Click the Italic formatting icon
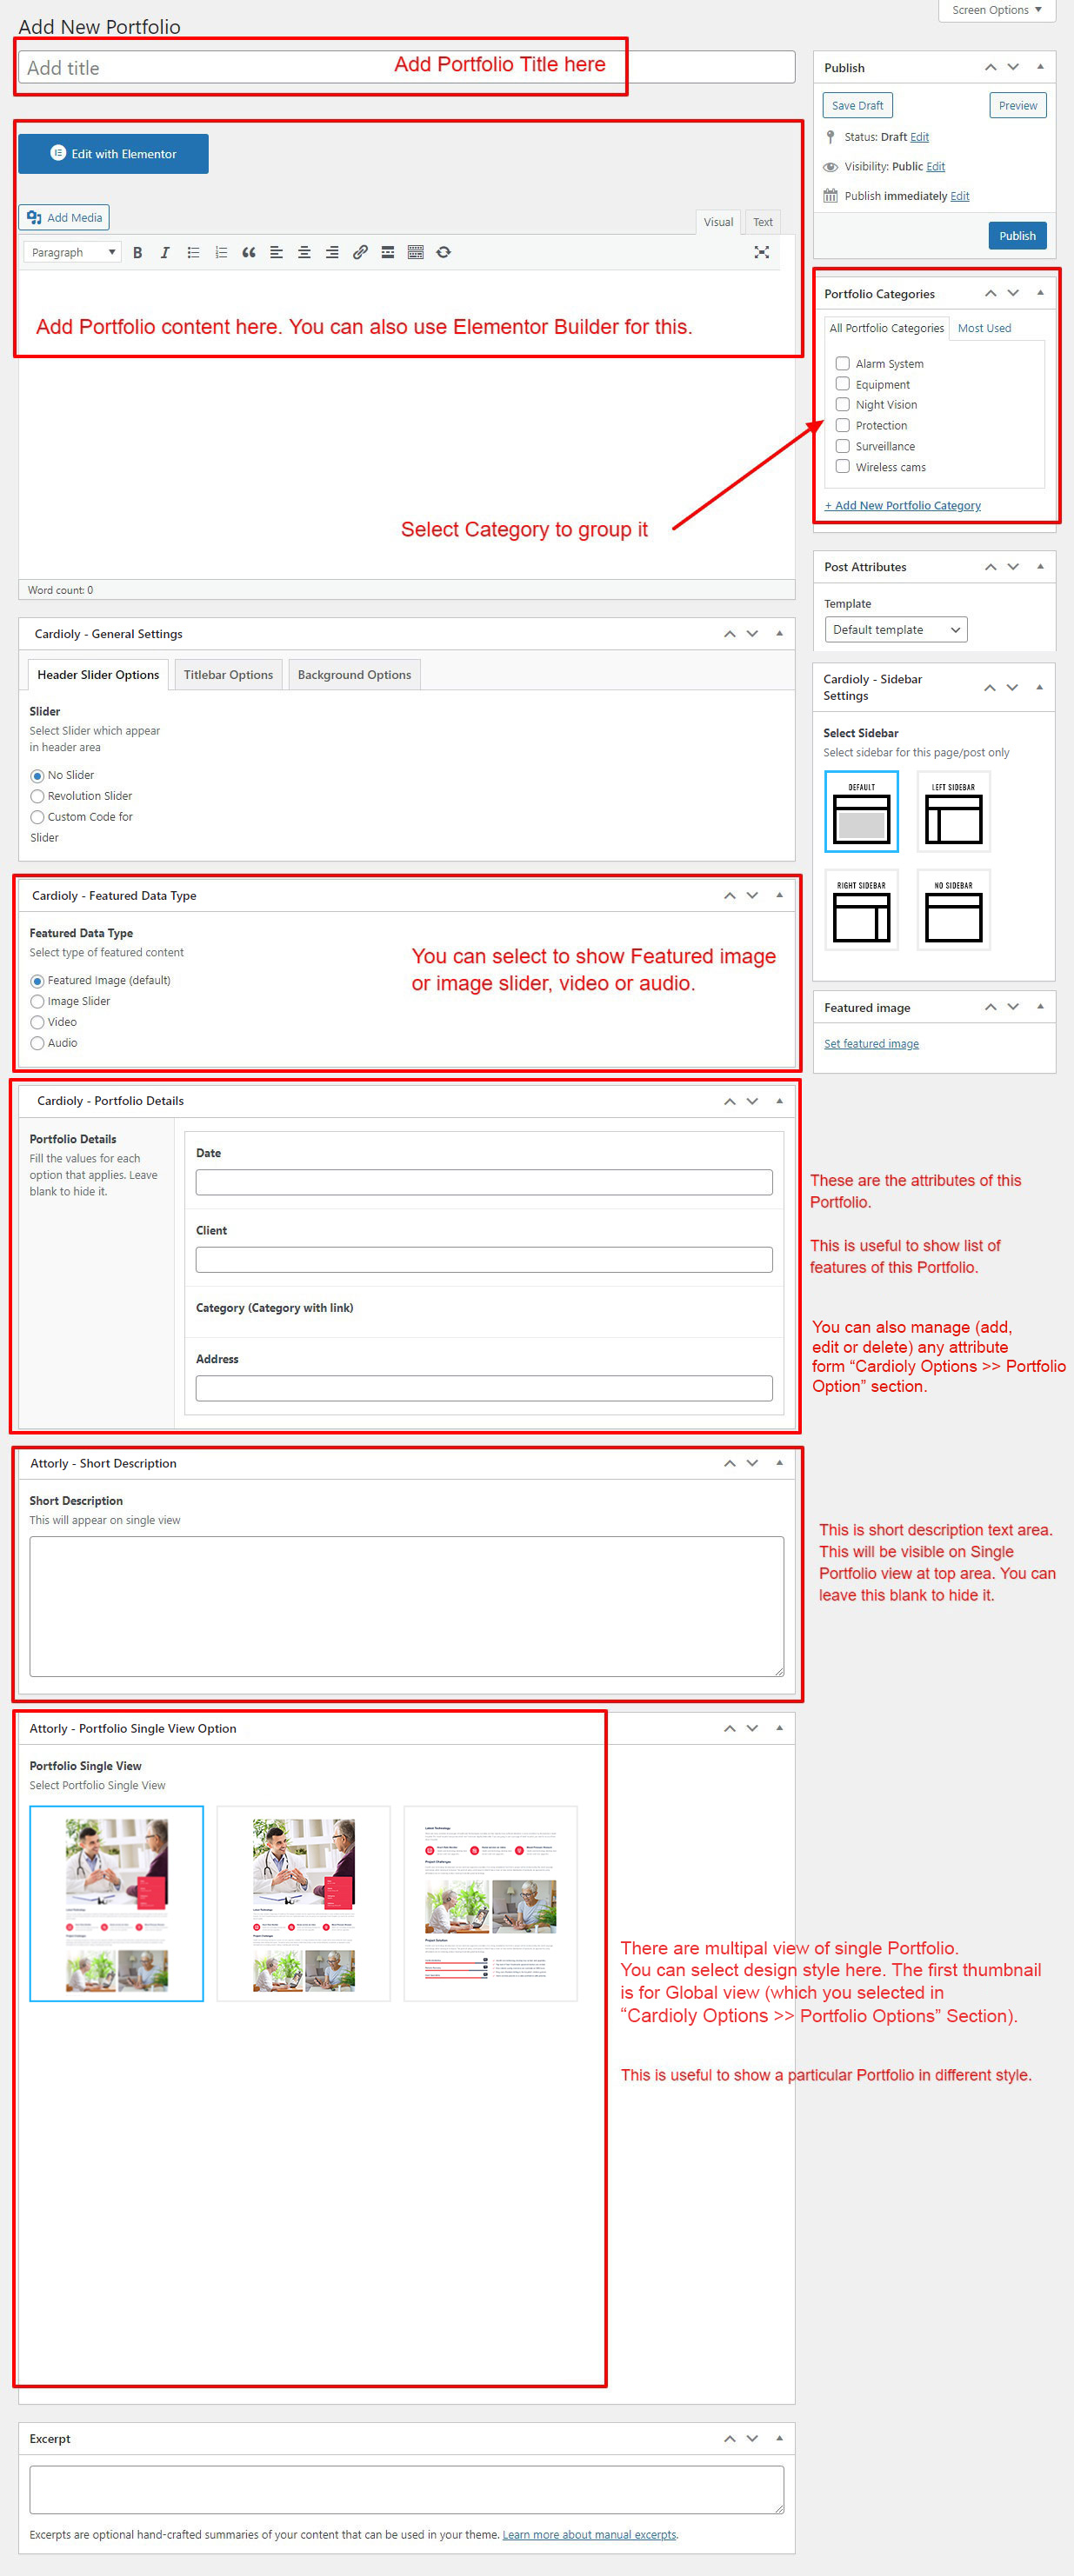Image resolution: width=1074 pixels, height=2576 pixels. 165,253
